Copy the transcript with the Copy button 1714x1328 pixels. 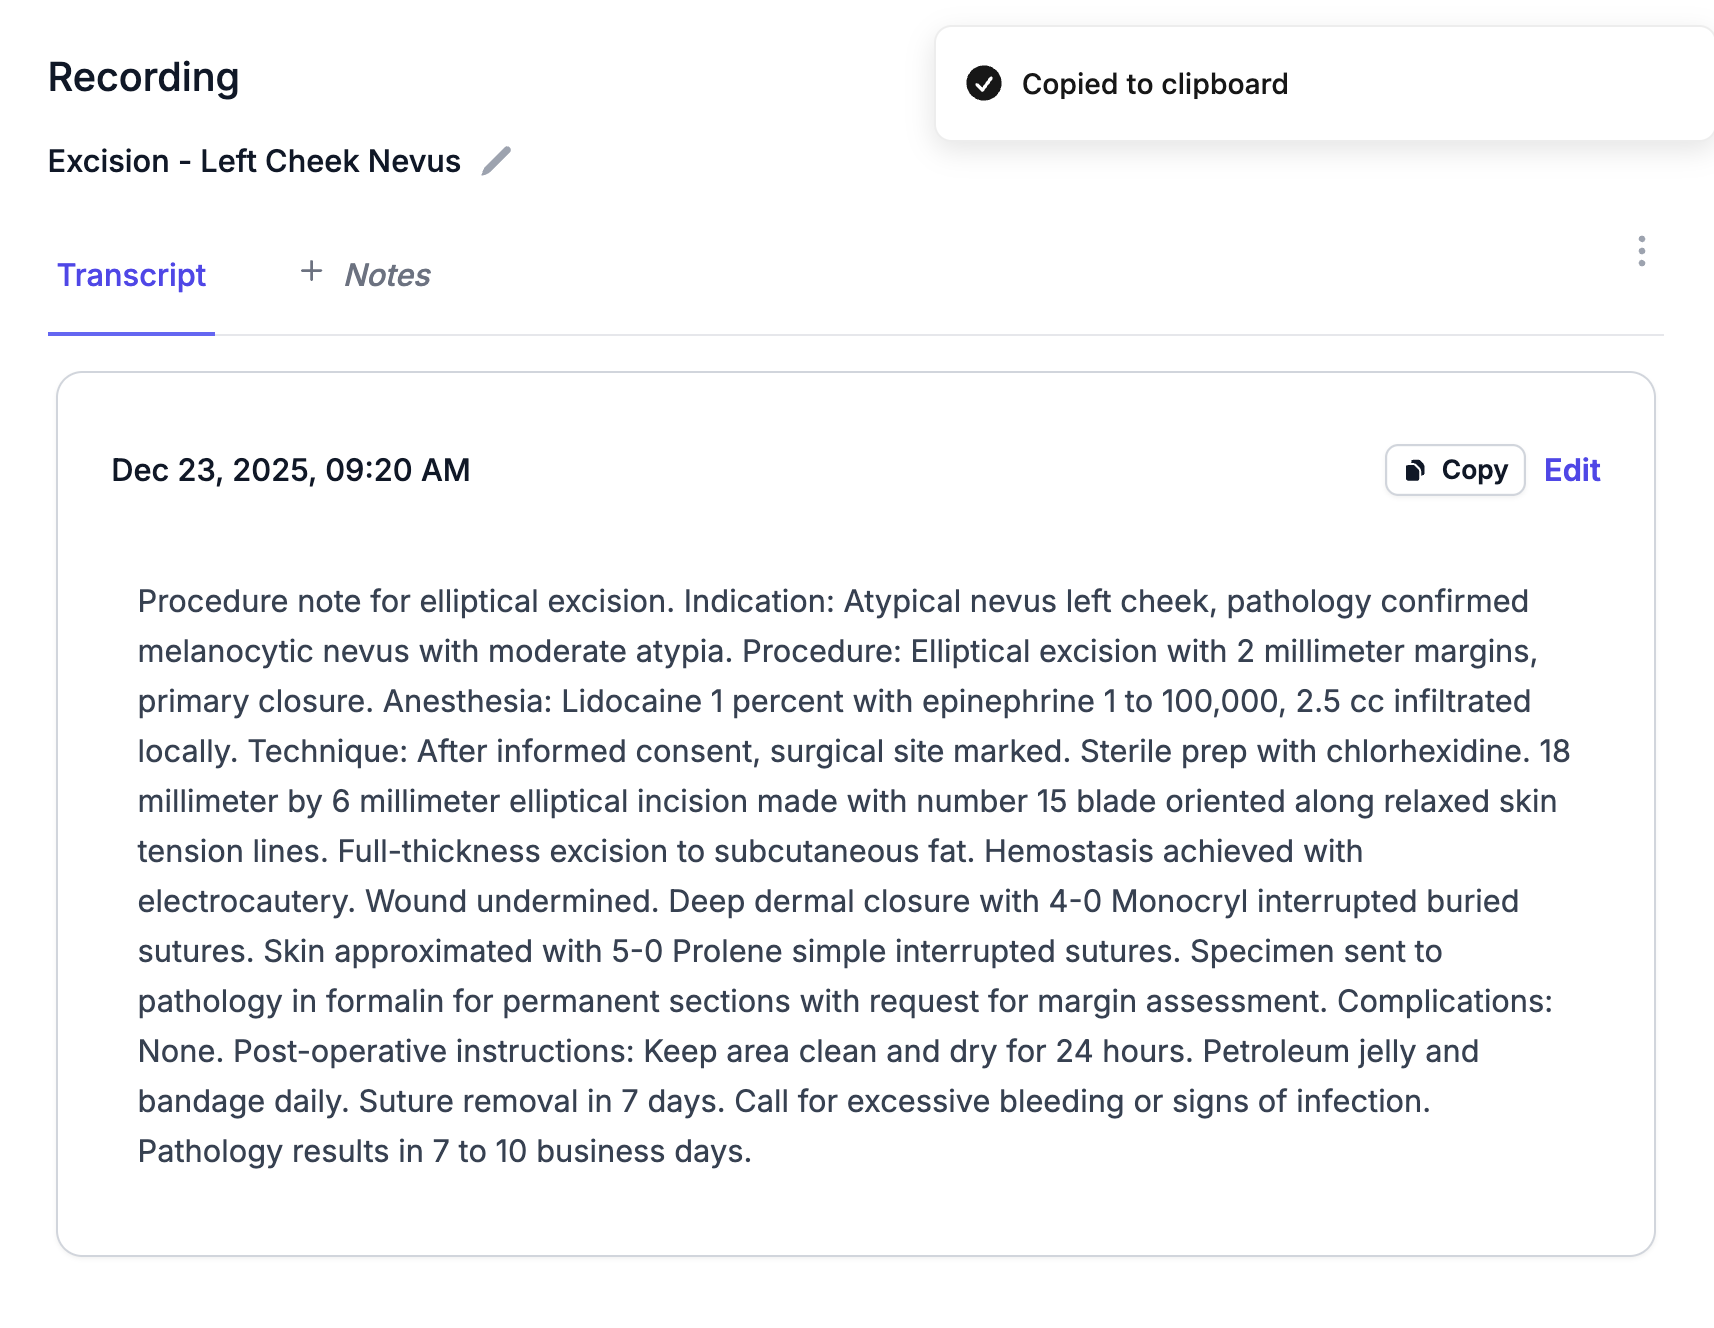click(x=1454, y=470)
